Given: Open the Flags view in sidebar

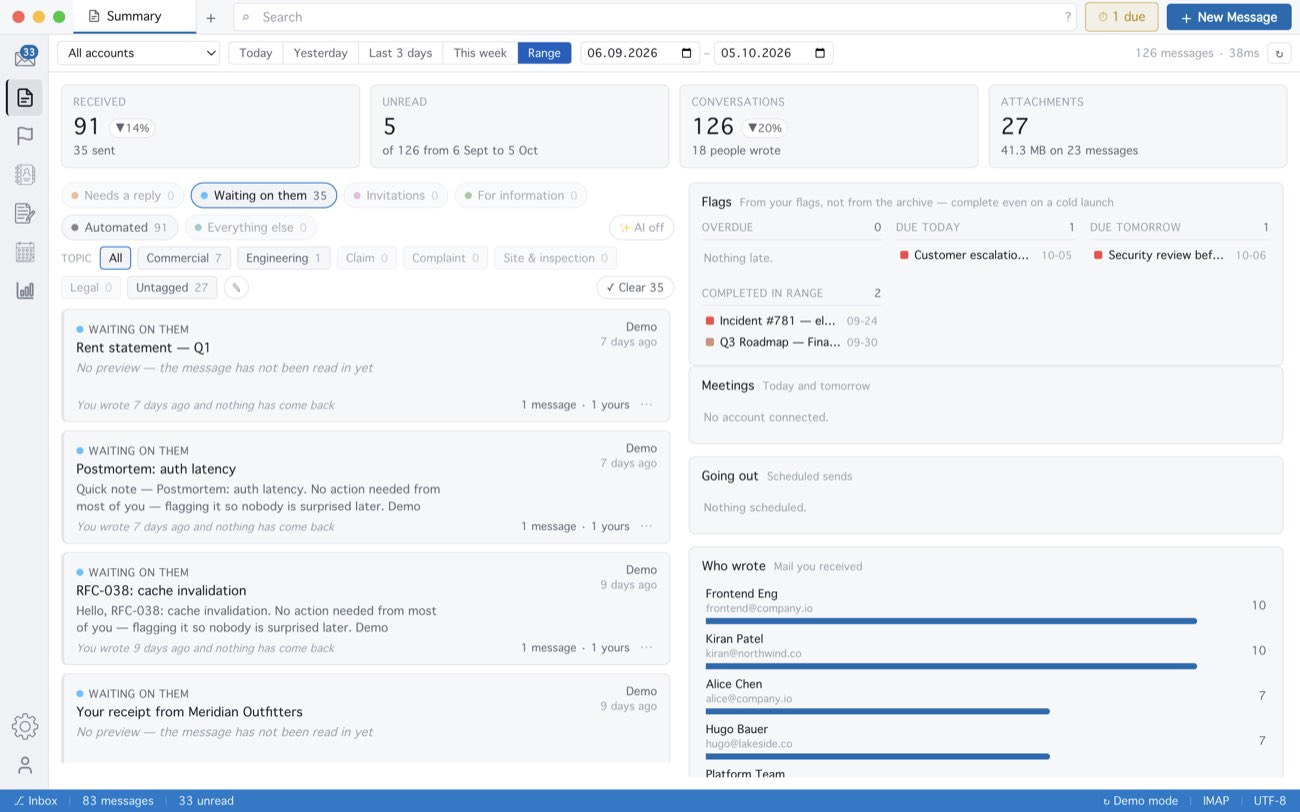Looking at the screenshot, I should pos(25,136).
